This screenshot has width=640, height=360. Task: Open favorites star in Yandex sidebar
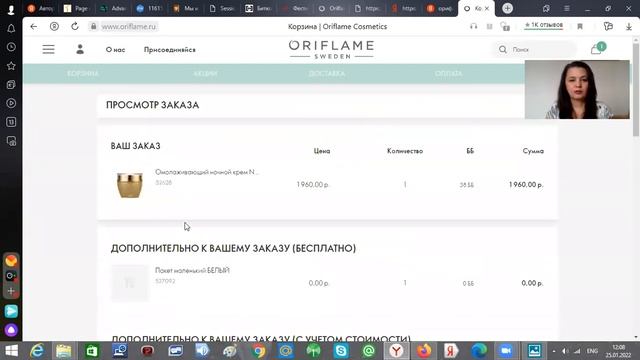pyautogui.click(x=11, y=66)
